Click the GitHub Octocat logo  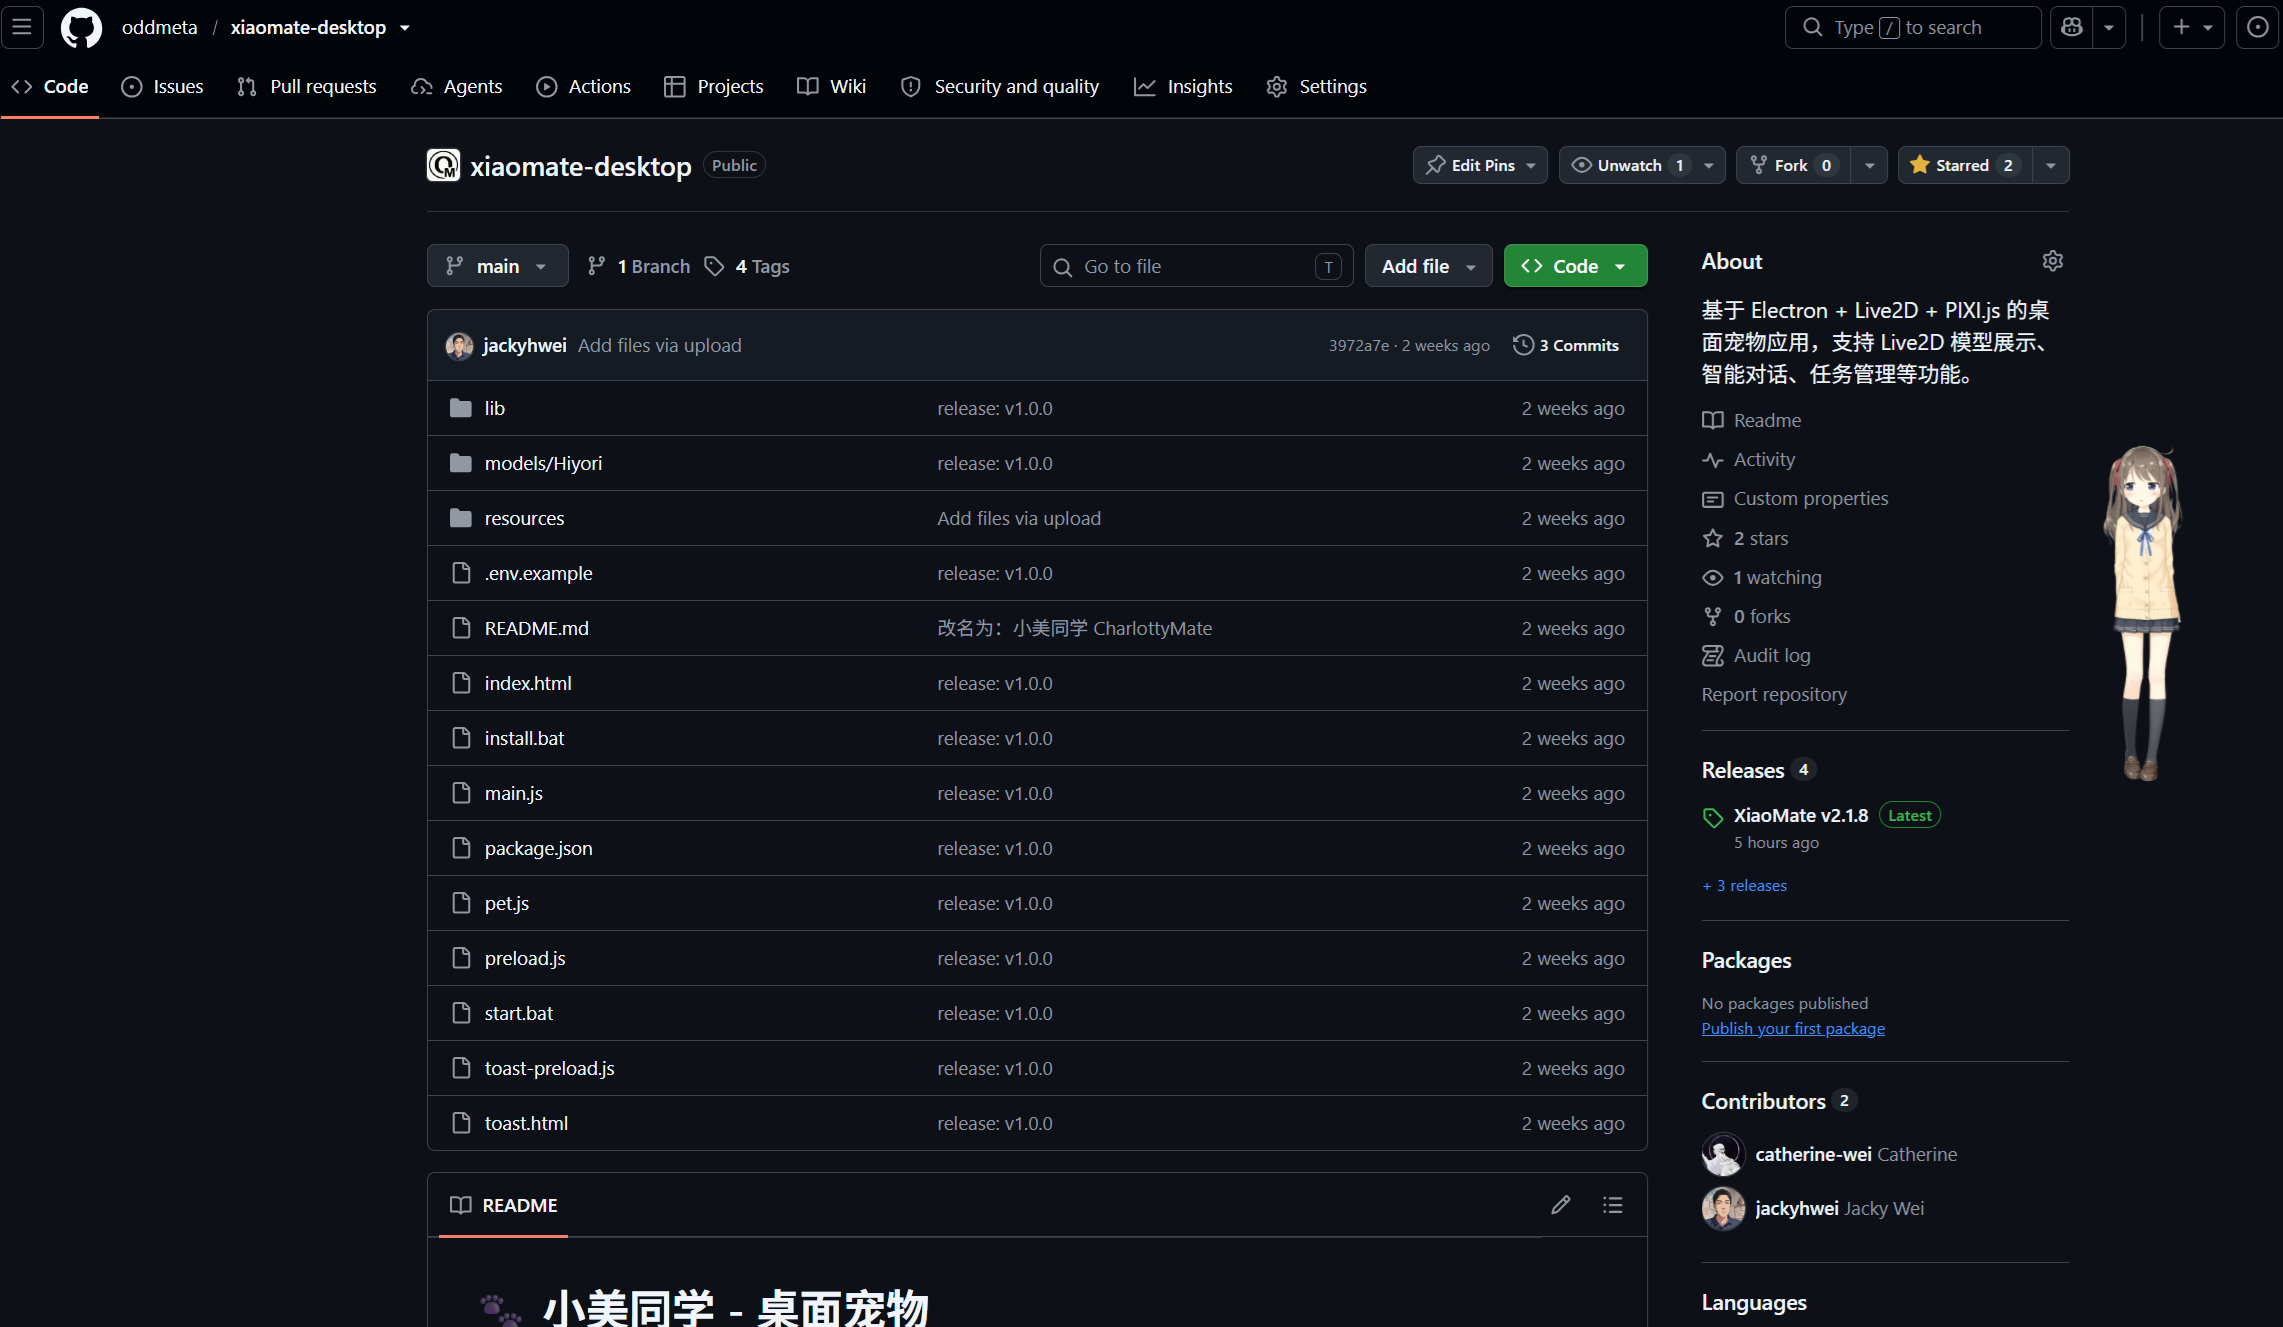[x=81, y=27]
